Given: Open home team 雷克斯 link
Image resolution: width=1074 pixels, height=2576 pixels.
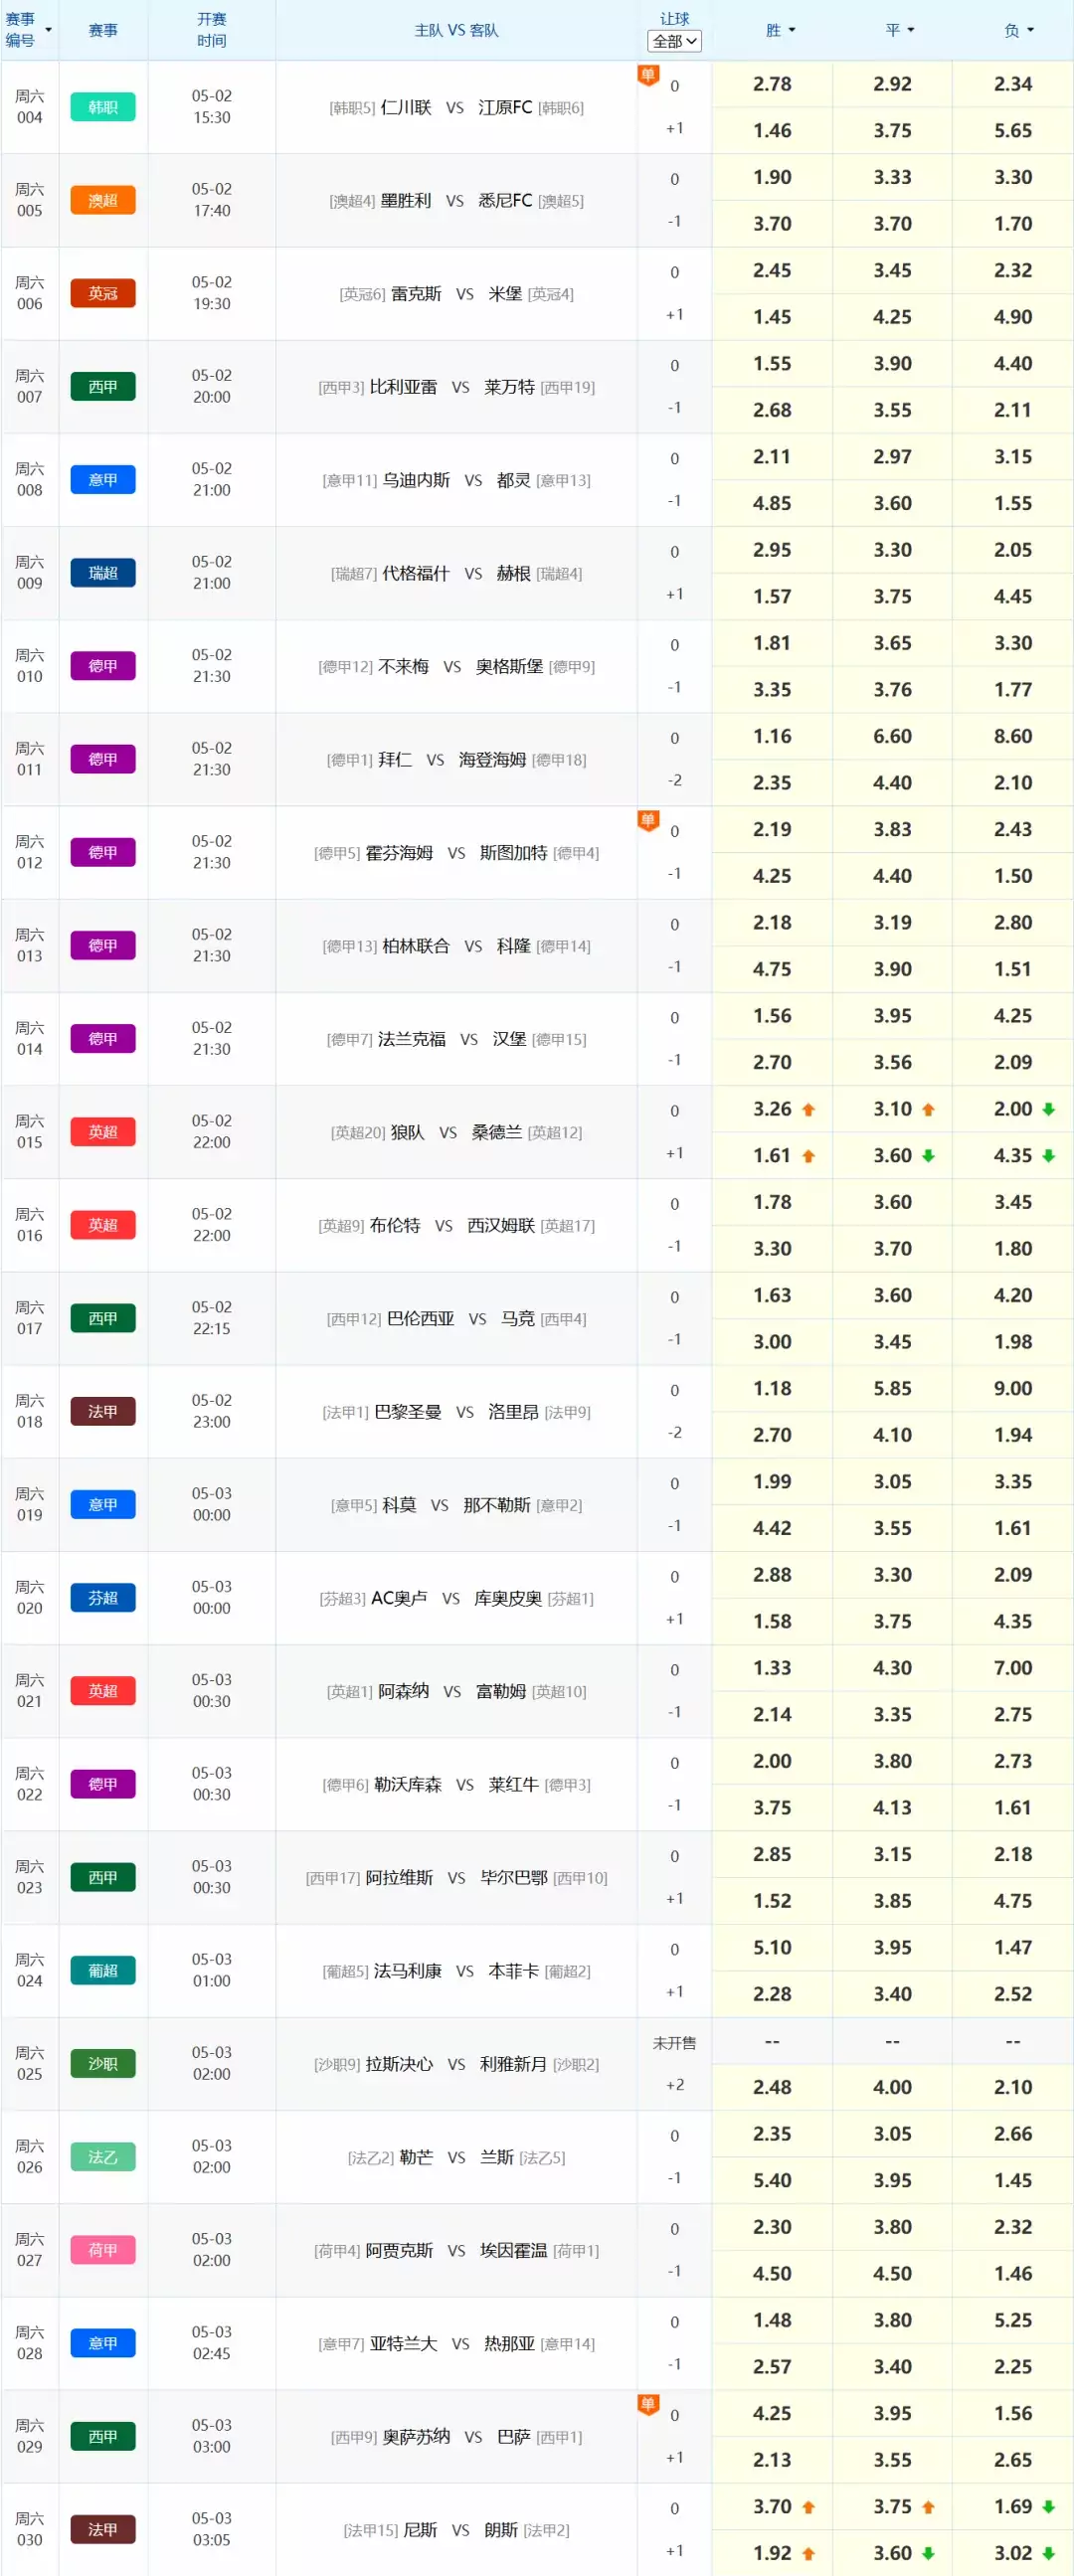Looking at the screenshot, I should (416, 293).
